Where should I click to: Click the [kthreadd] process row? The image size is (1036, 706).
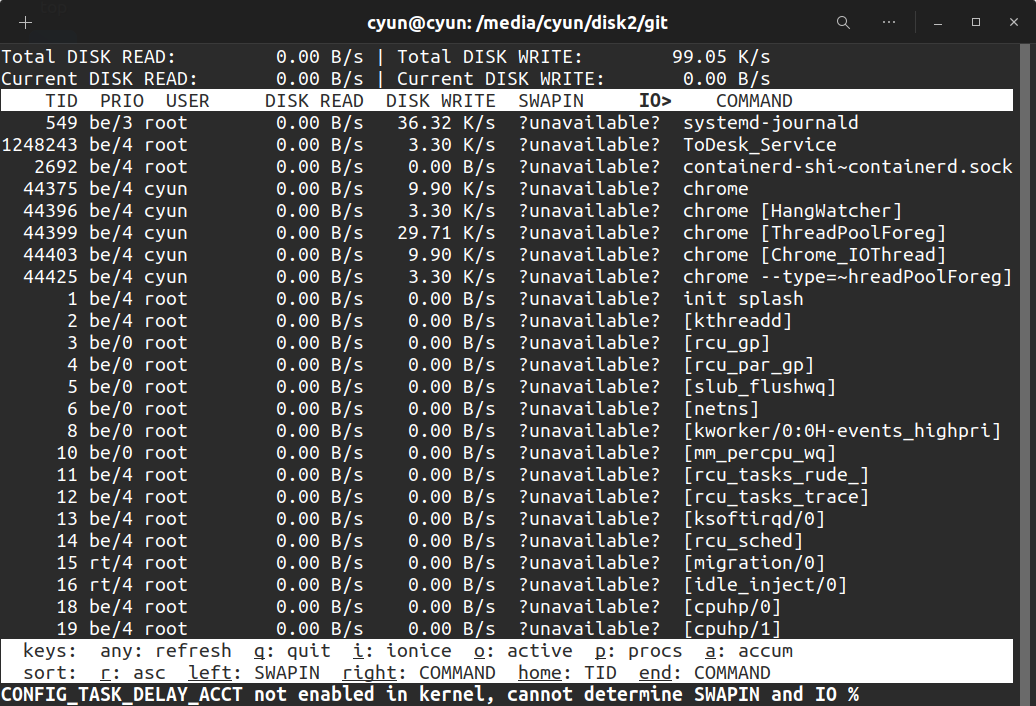click(x=507, y=321)
